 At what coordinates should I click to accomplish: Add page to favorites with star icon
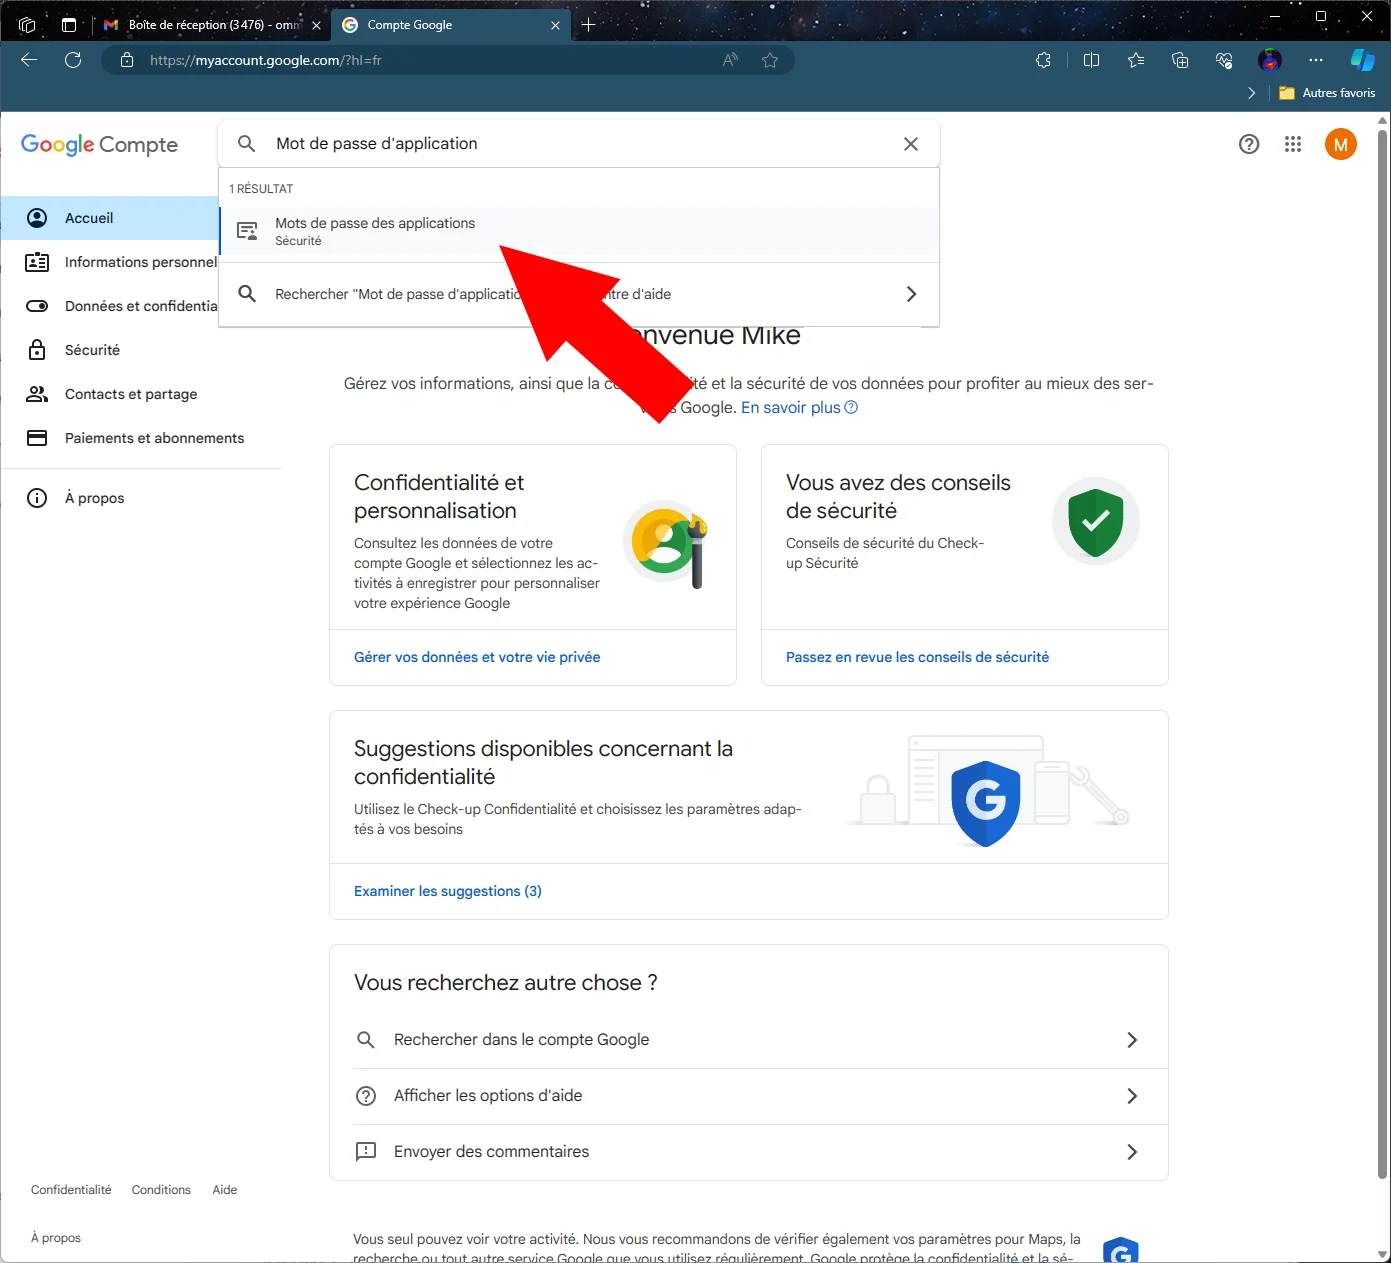click(770, 60)
